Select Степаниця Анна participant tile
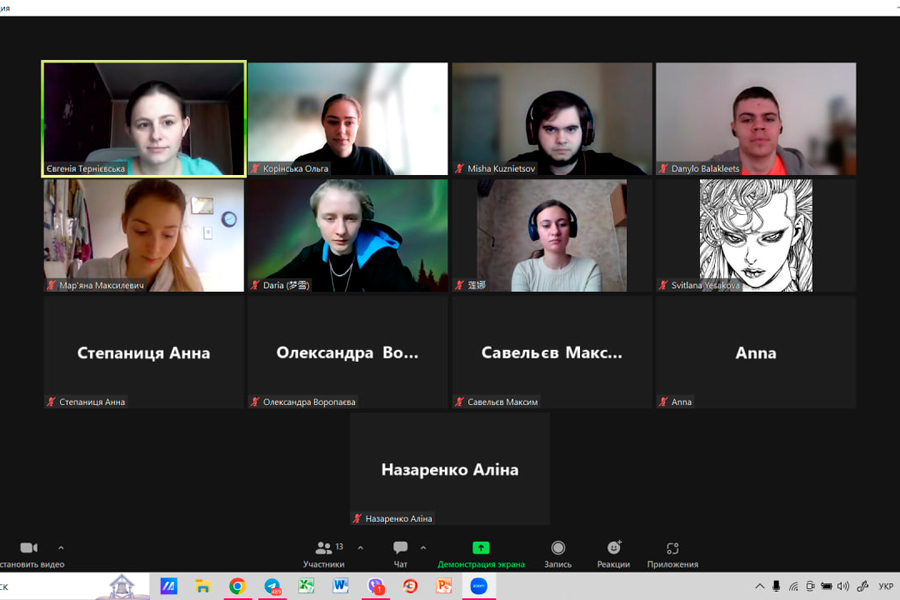This screenshot has height=600, width=900. click(144, 352)
